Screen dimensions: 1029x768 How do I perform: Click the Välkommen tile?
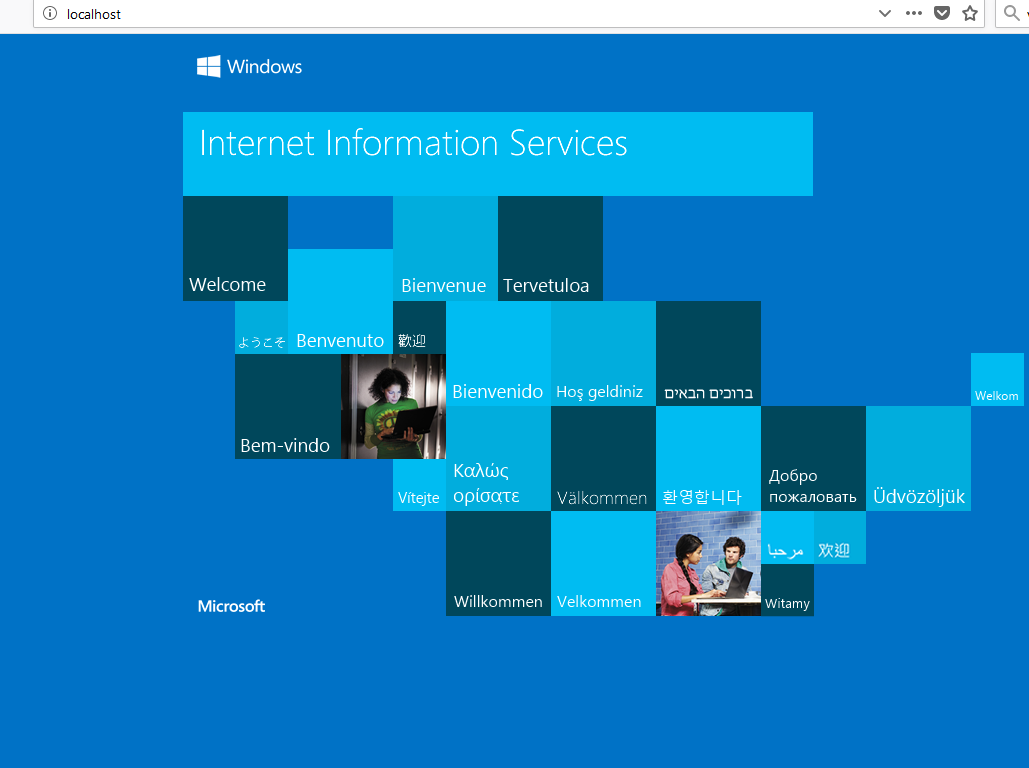(603, 458)
